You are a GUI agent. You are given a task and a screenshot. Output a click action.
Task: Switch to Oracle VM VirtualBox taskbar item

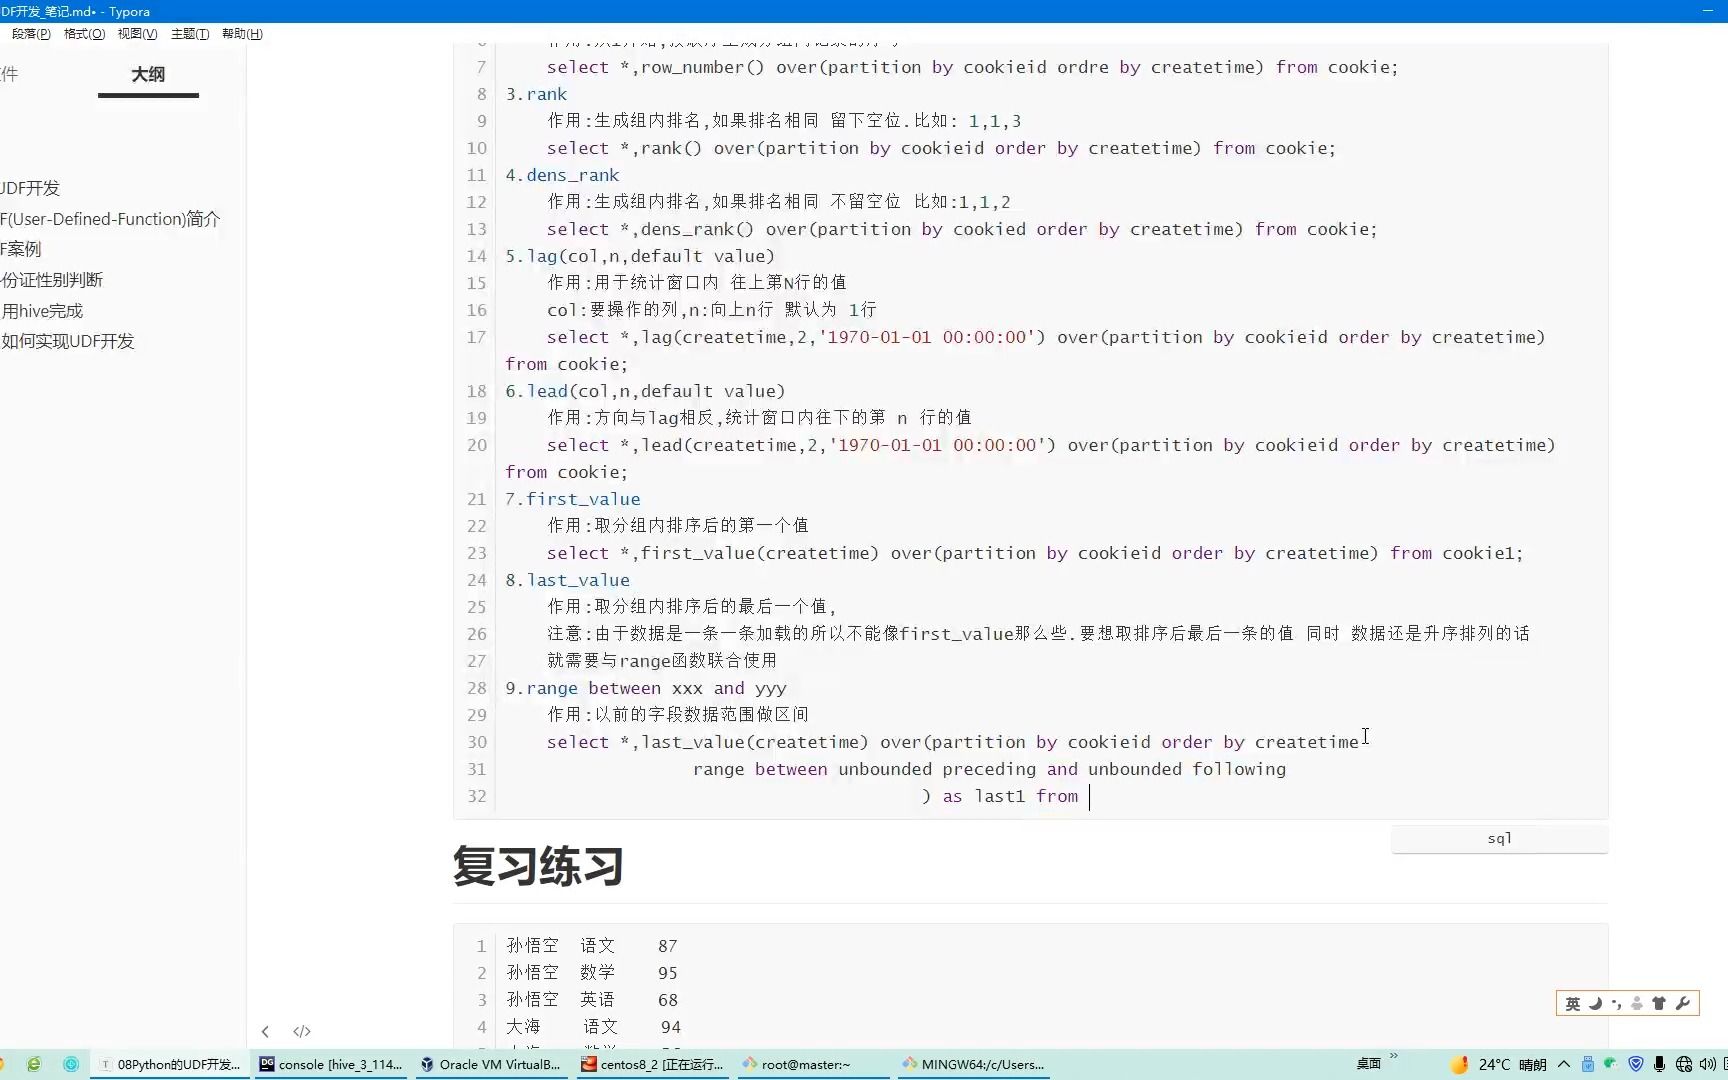pyautogui.click(x=491, y=1064)
